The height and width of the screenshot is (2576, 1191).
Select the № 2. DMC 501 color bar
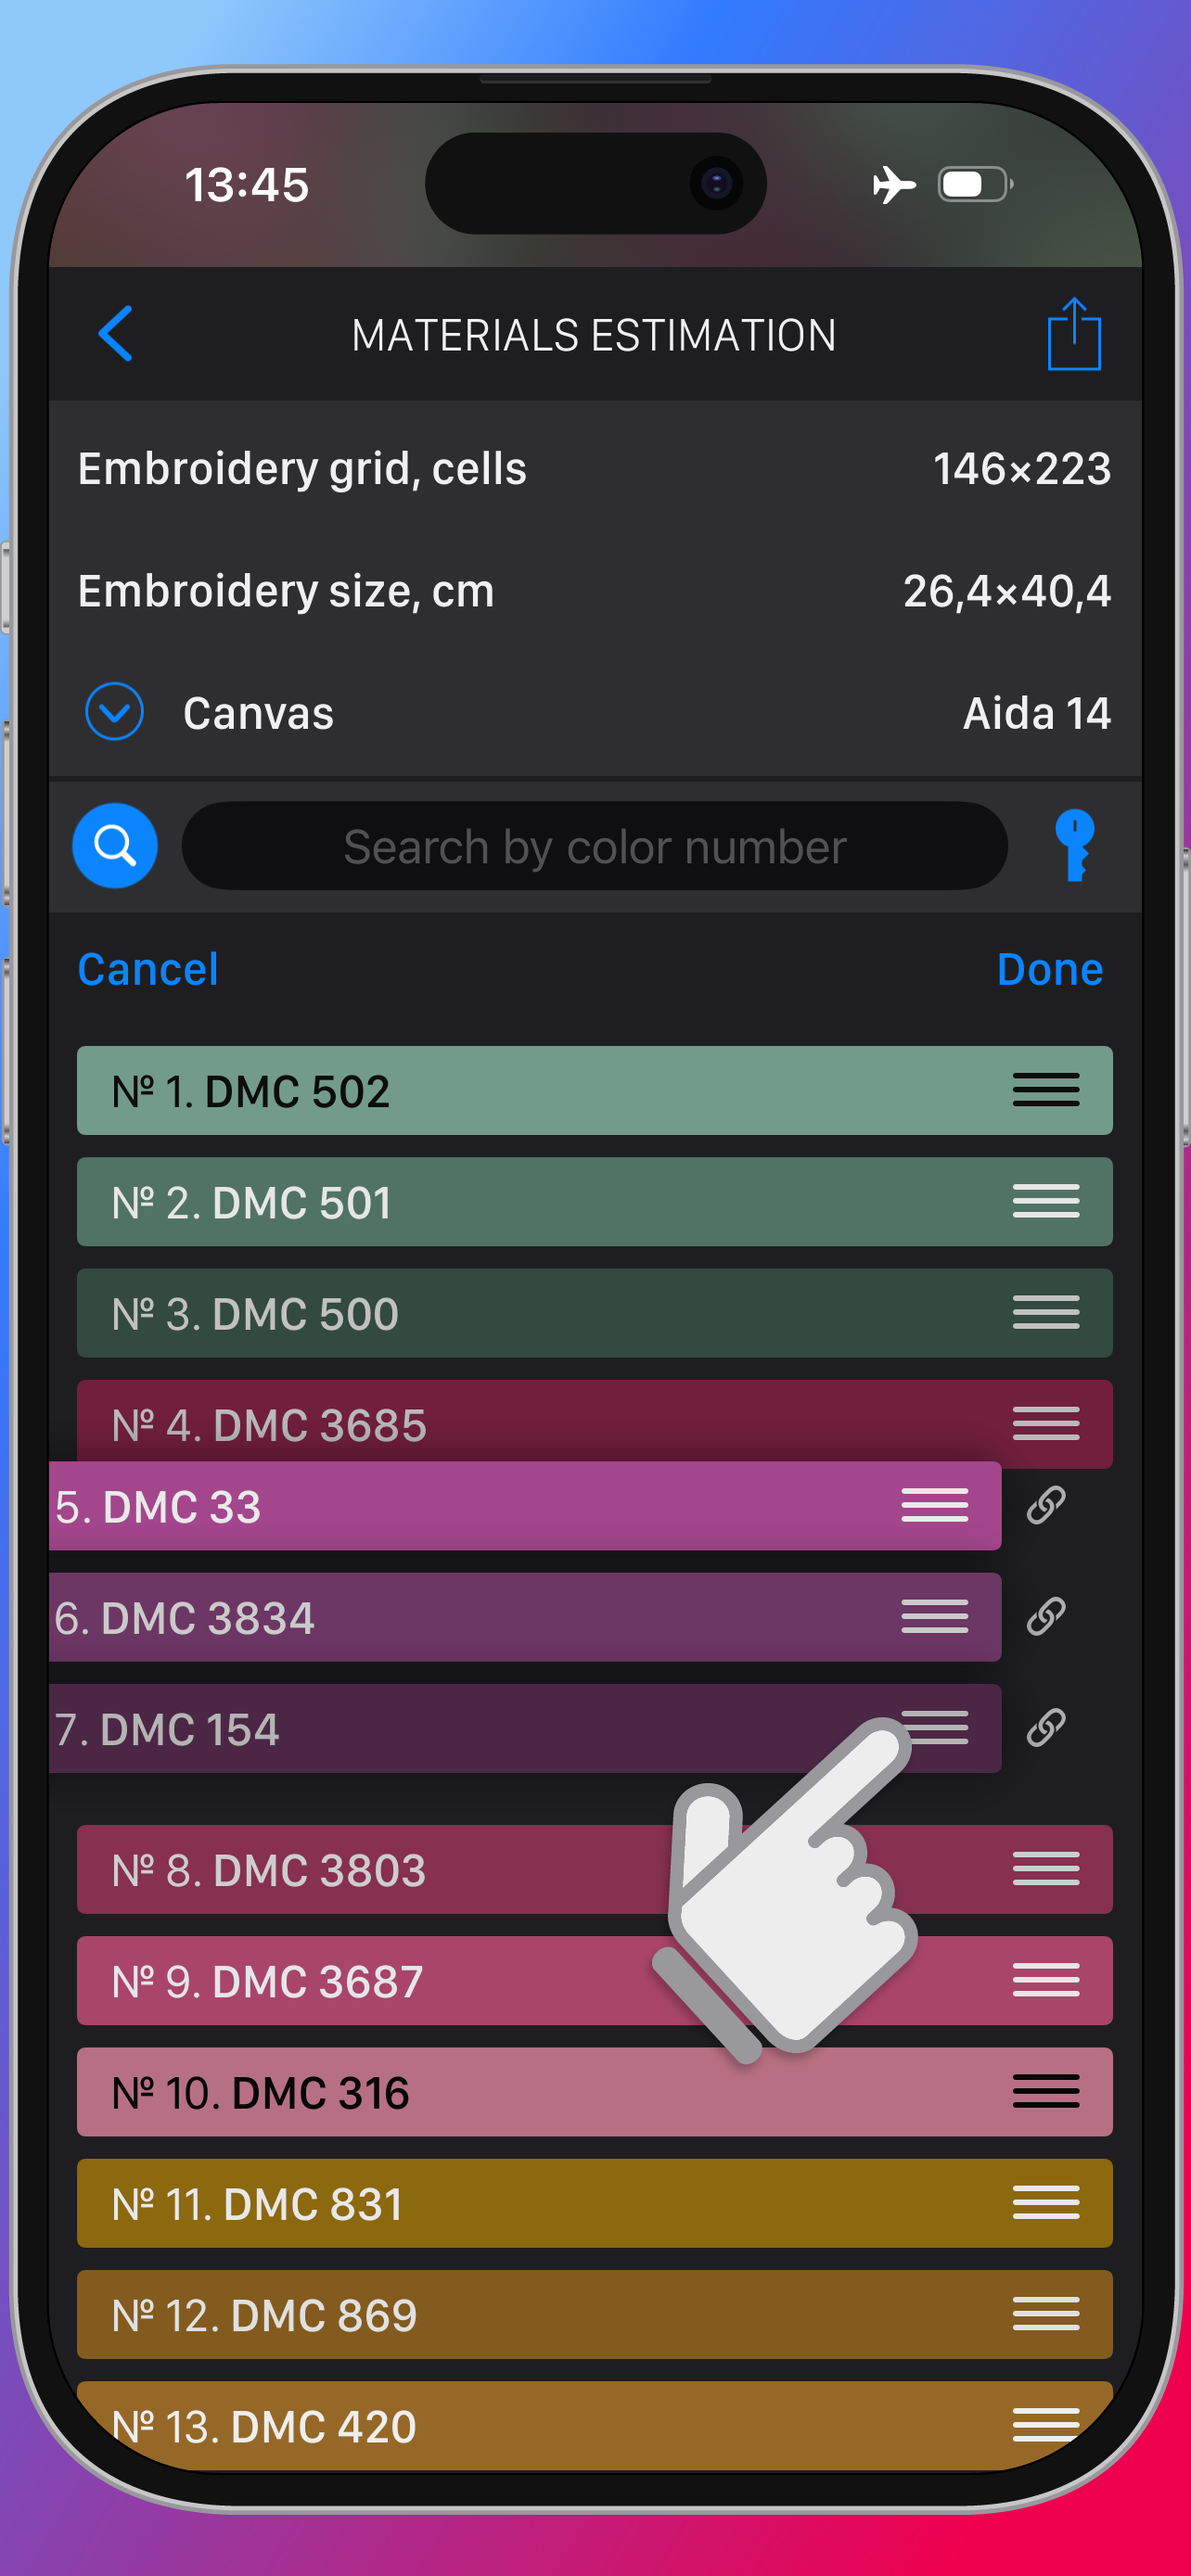tap(595, 1201)
